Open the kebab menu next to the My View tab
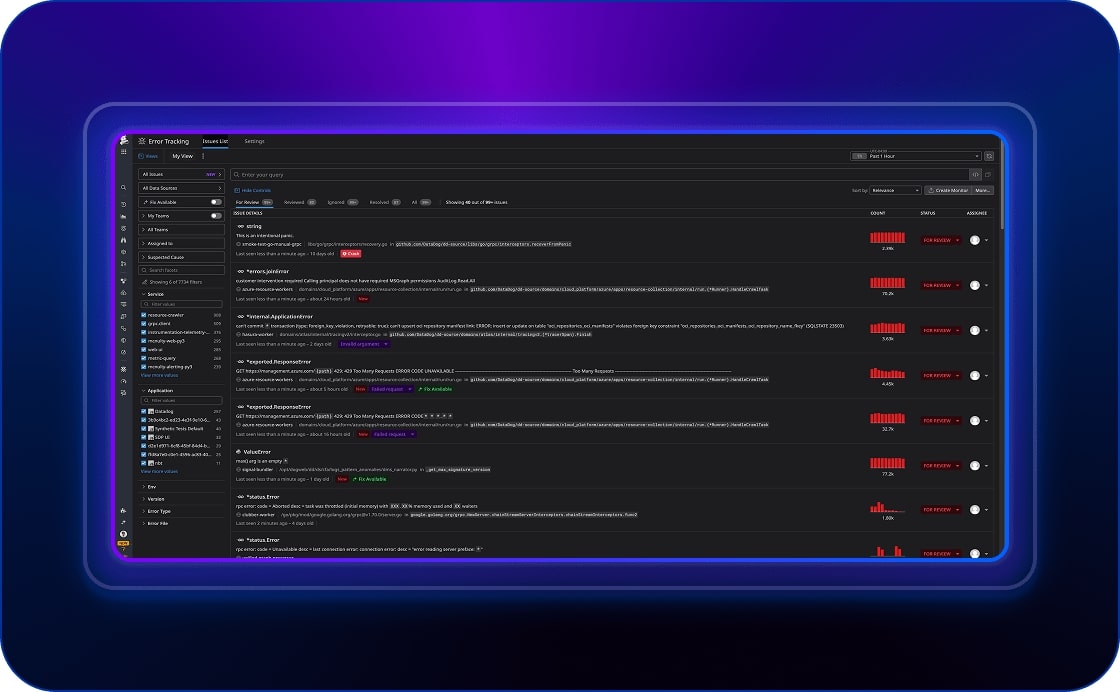 (x=203, y=156)
